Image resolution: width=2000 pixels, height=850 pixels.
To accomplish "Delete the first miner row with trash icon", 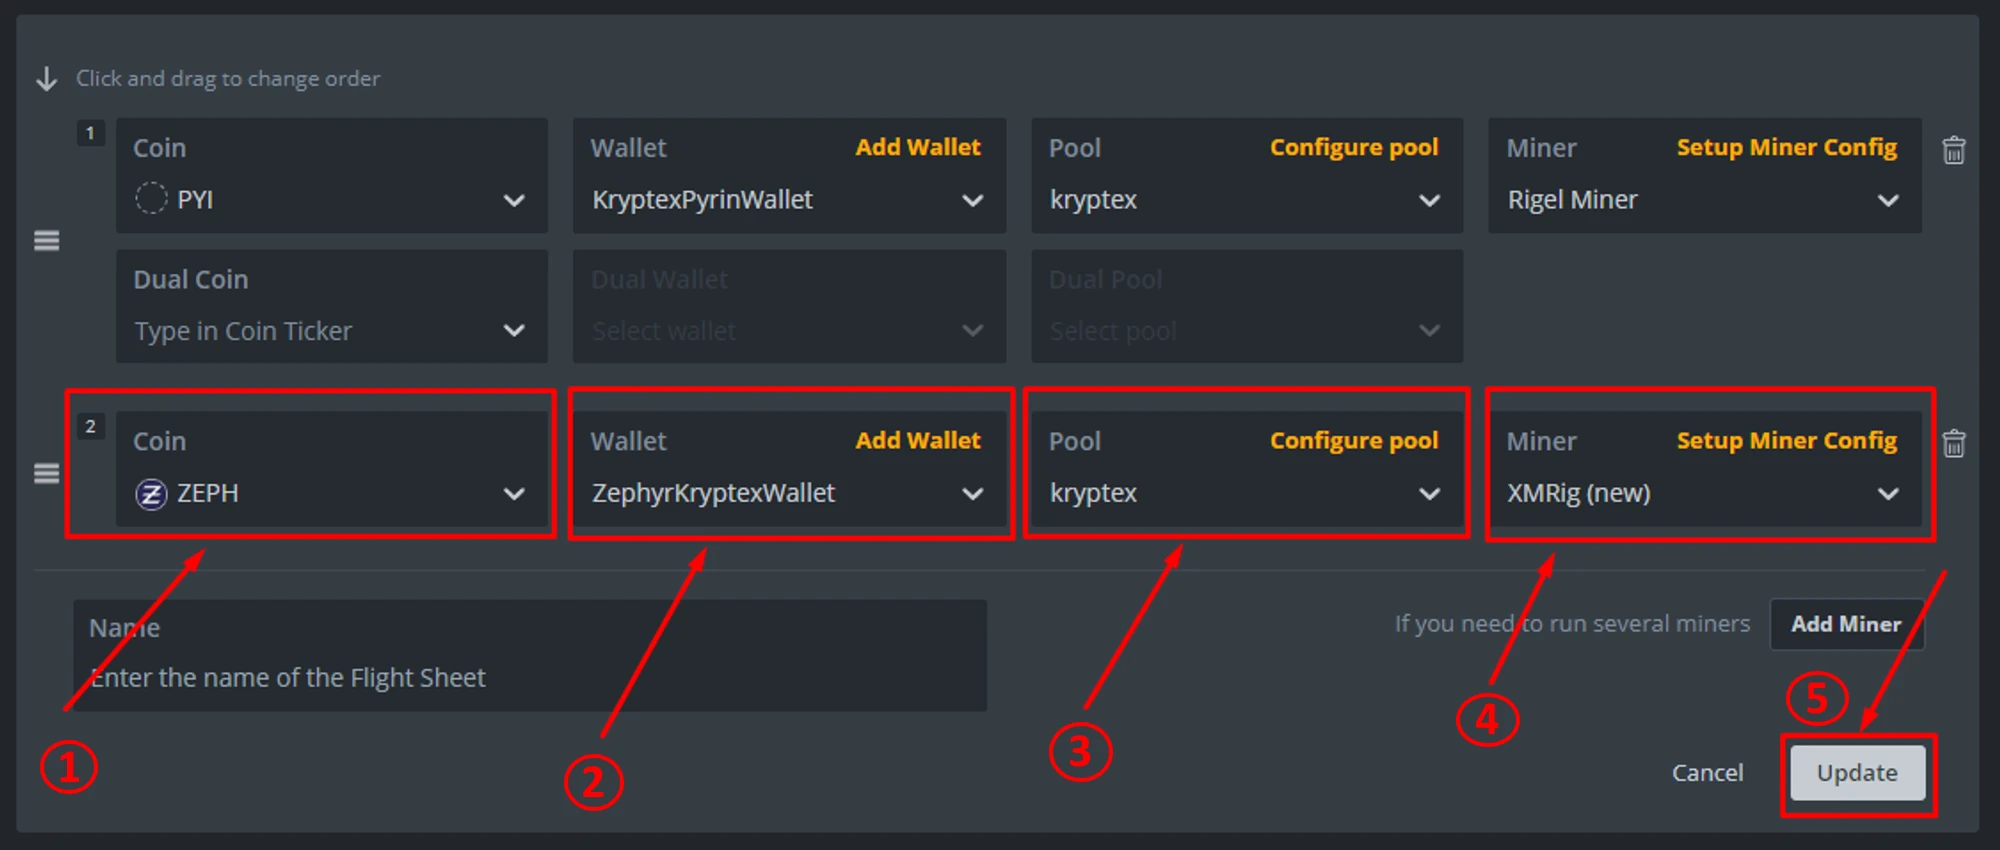I will tap(1953, 151).
